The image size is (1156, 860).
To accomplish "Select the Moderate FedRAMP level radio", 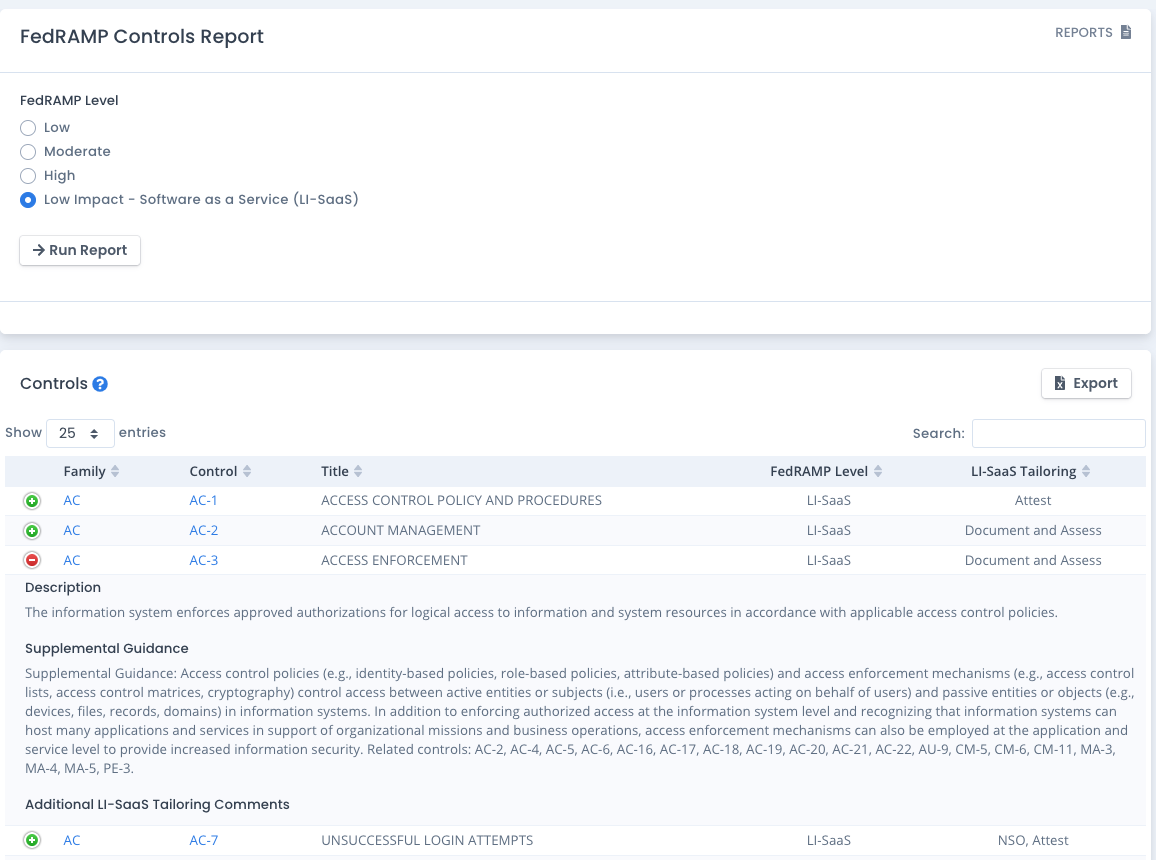I will (28, 152).
